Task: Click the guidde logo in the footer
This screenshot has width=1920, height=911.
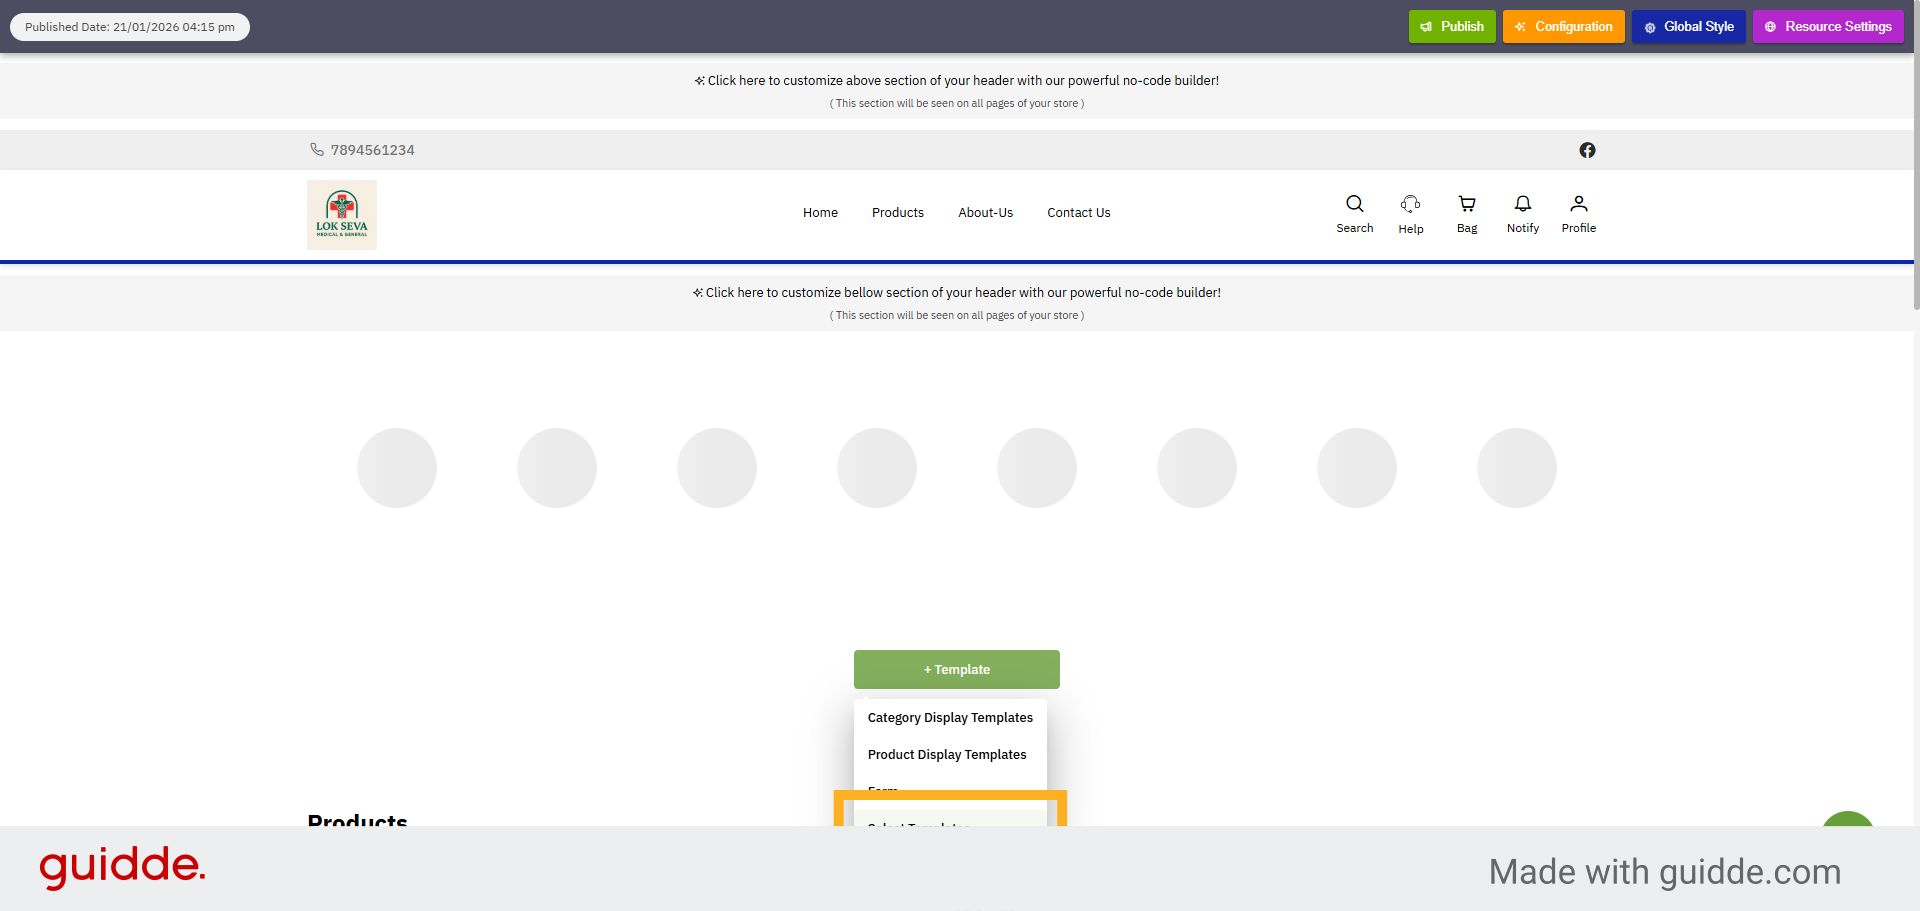Action: (x=122, y=866)
